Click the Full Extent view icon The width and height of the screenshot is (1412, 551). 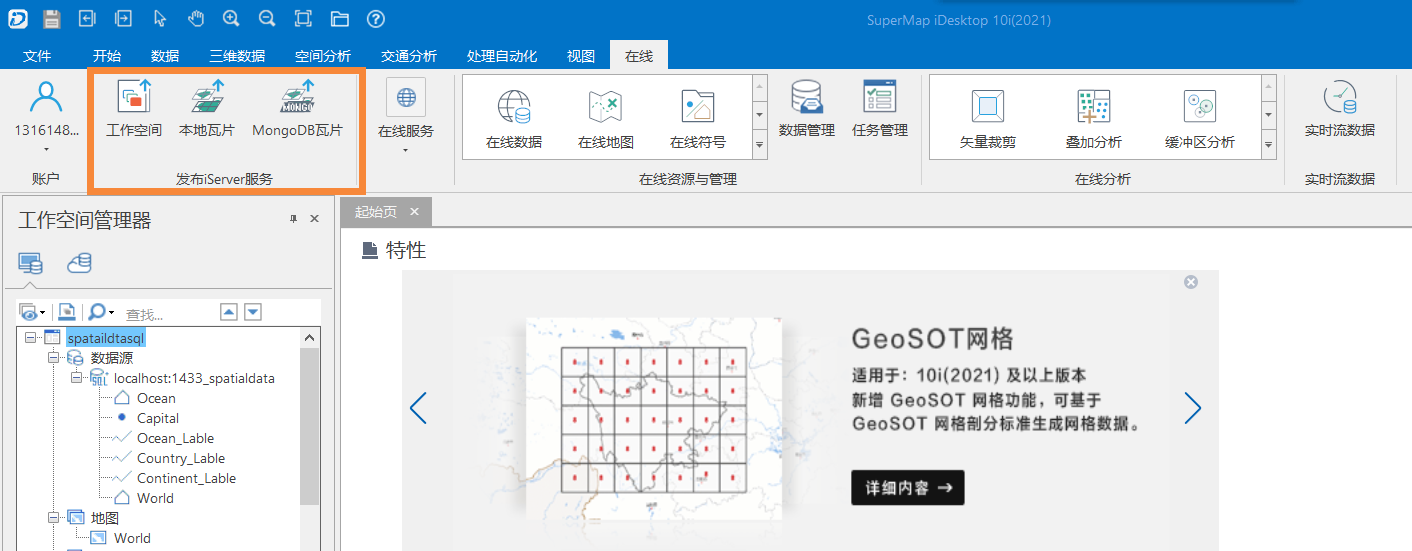(303, 19)
